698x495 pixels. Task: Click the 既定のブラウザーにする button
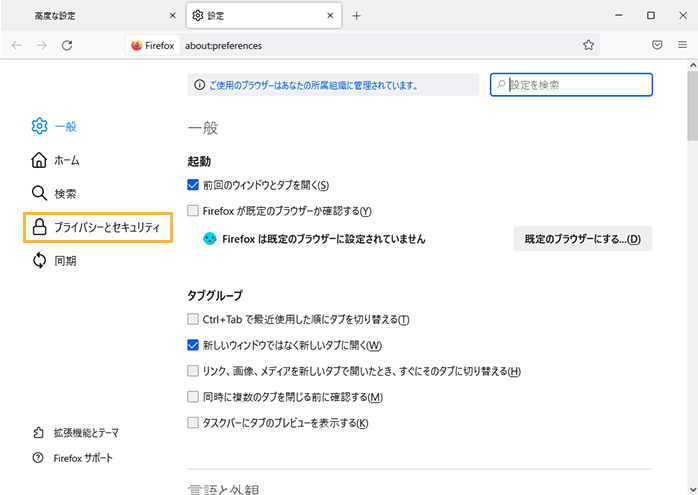(582, 239)
